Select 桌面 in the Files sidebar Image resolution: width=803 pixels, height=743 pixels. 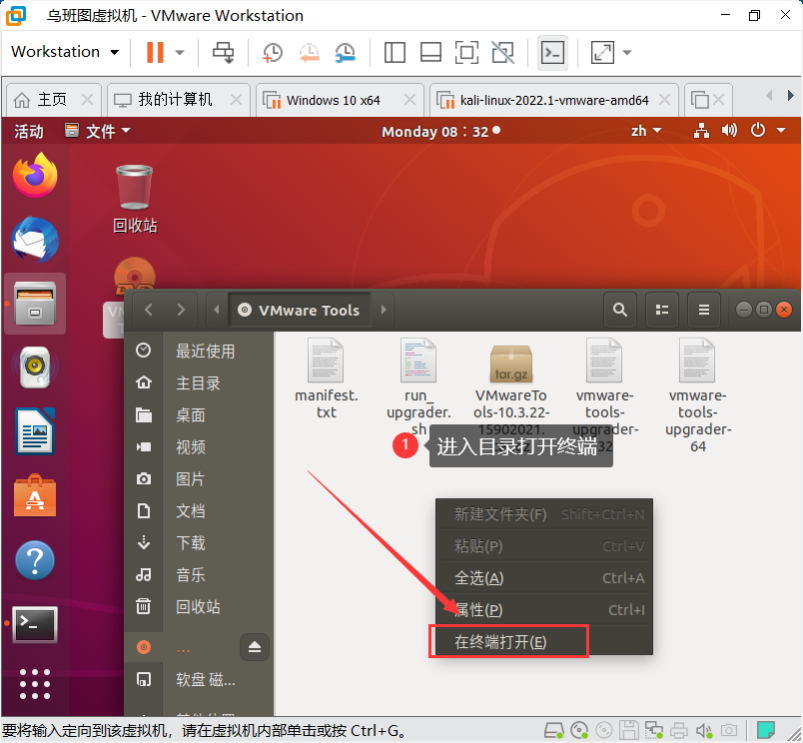coord(200,415)
